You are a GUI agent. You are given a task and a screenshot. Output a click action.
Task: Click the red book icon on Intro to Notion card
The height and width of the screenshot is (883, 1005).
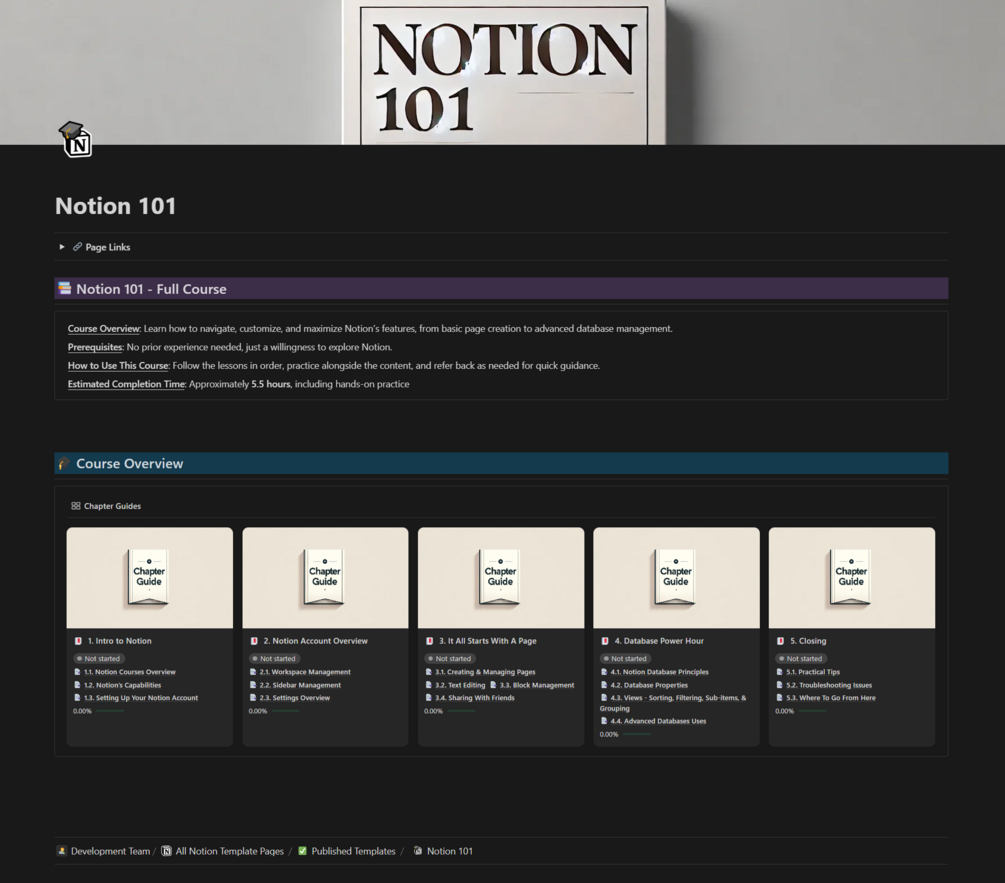point(80,640)
